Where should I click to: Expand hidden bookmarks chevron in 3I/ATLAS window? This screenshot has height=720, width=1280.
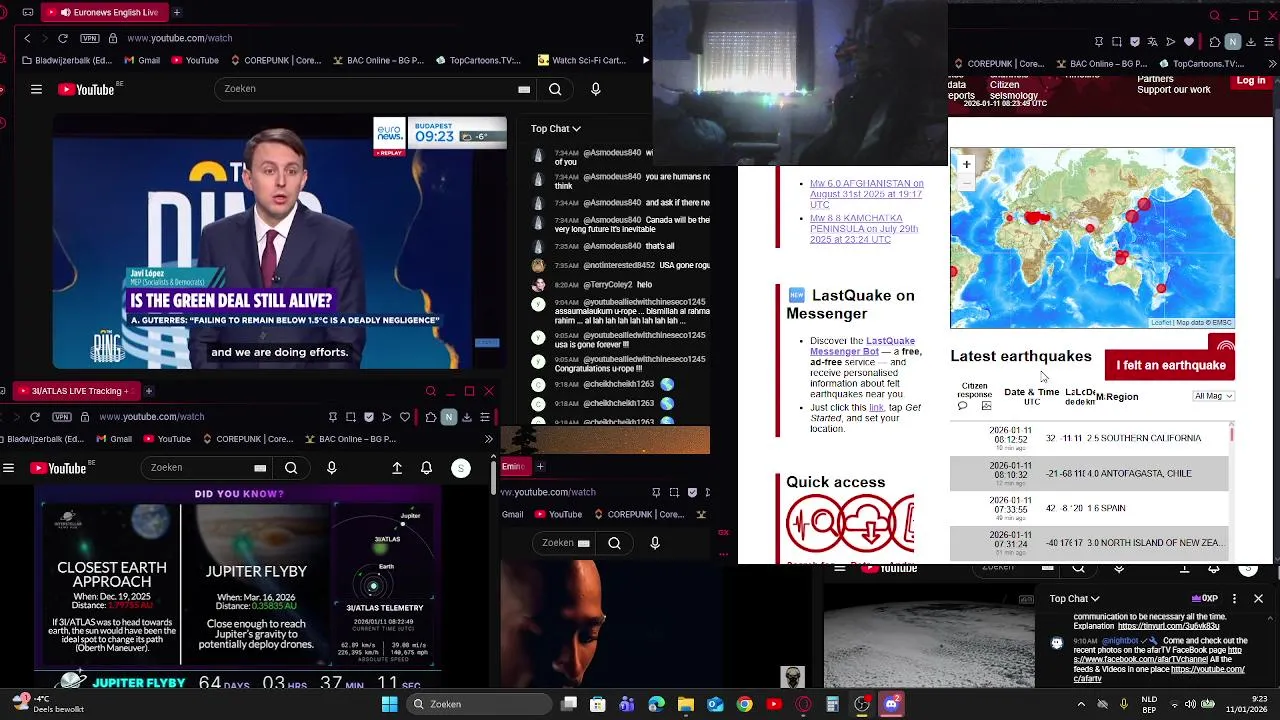click(x=488, y=439)
